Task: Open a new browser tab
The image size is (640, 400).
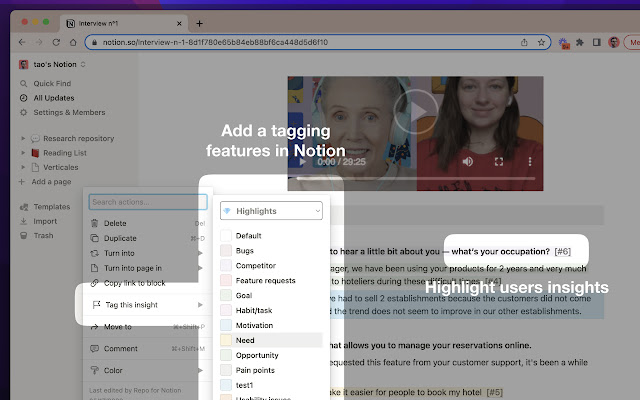Action: pyautogui.click(x=199, y=24)
